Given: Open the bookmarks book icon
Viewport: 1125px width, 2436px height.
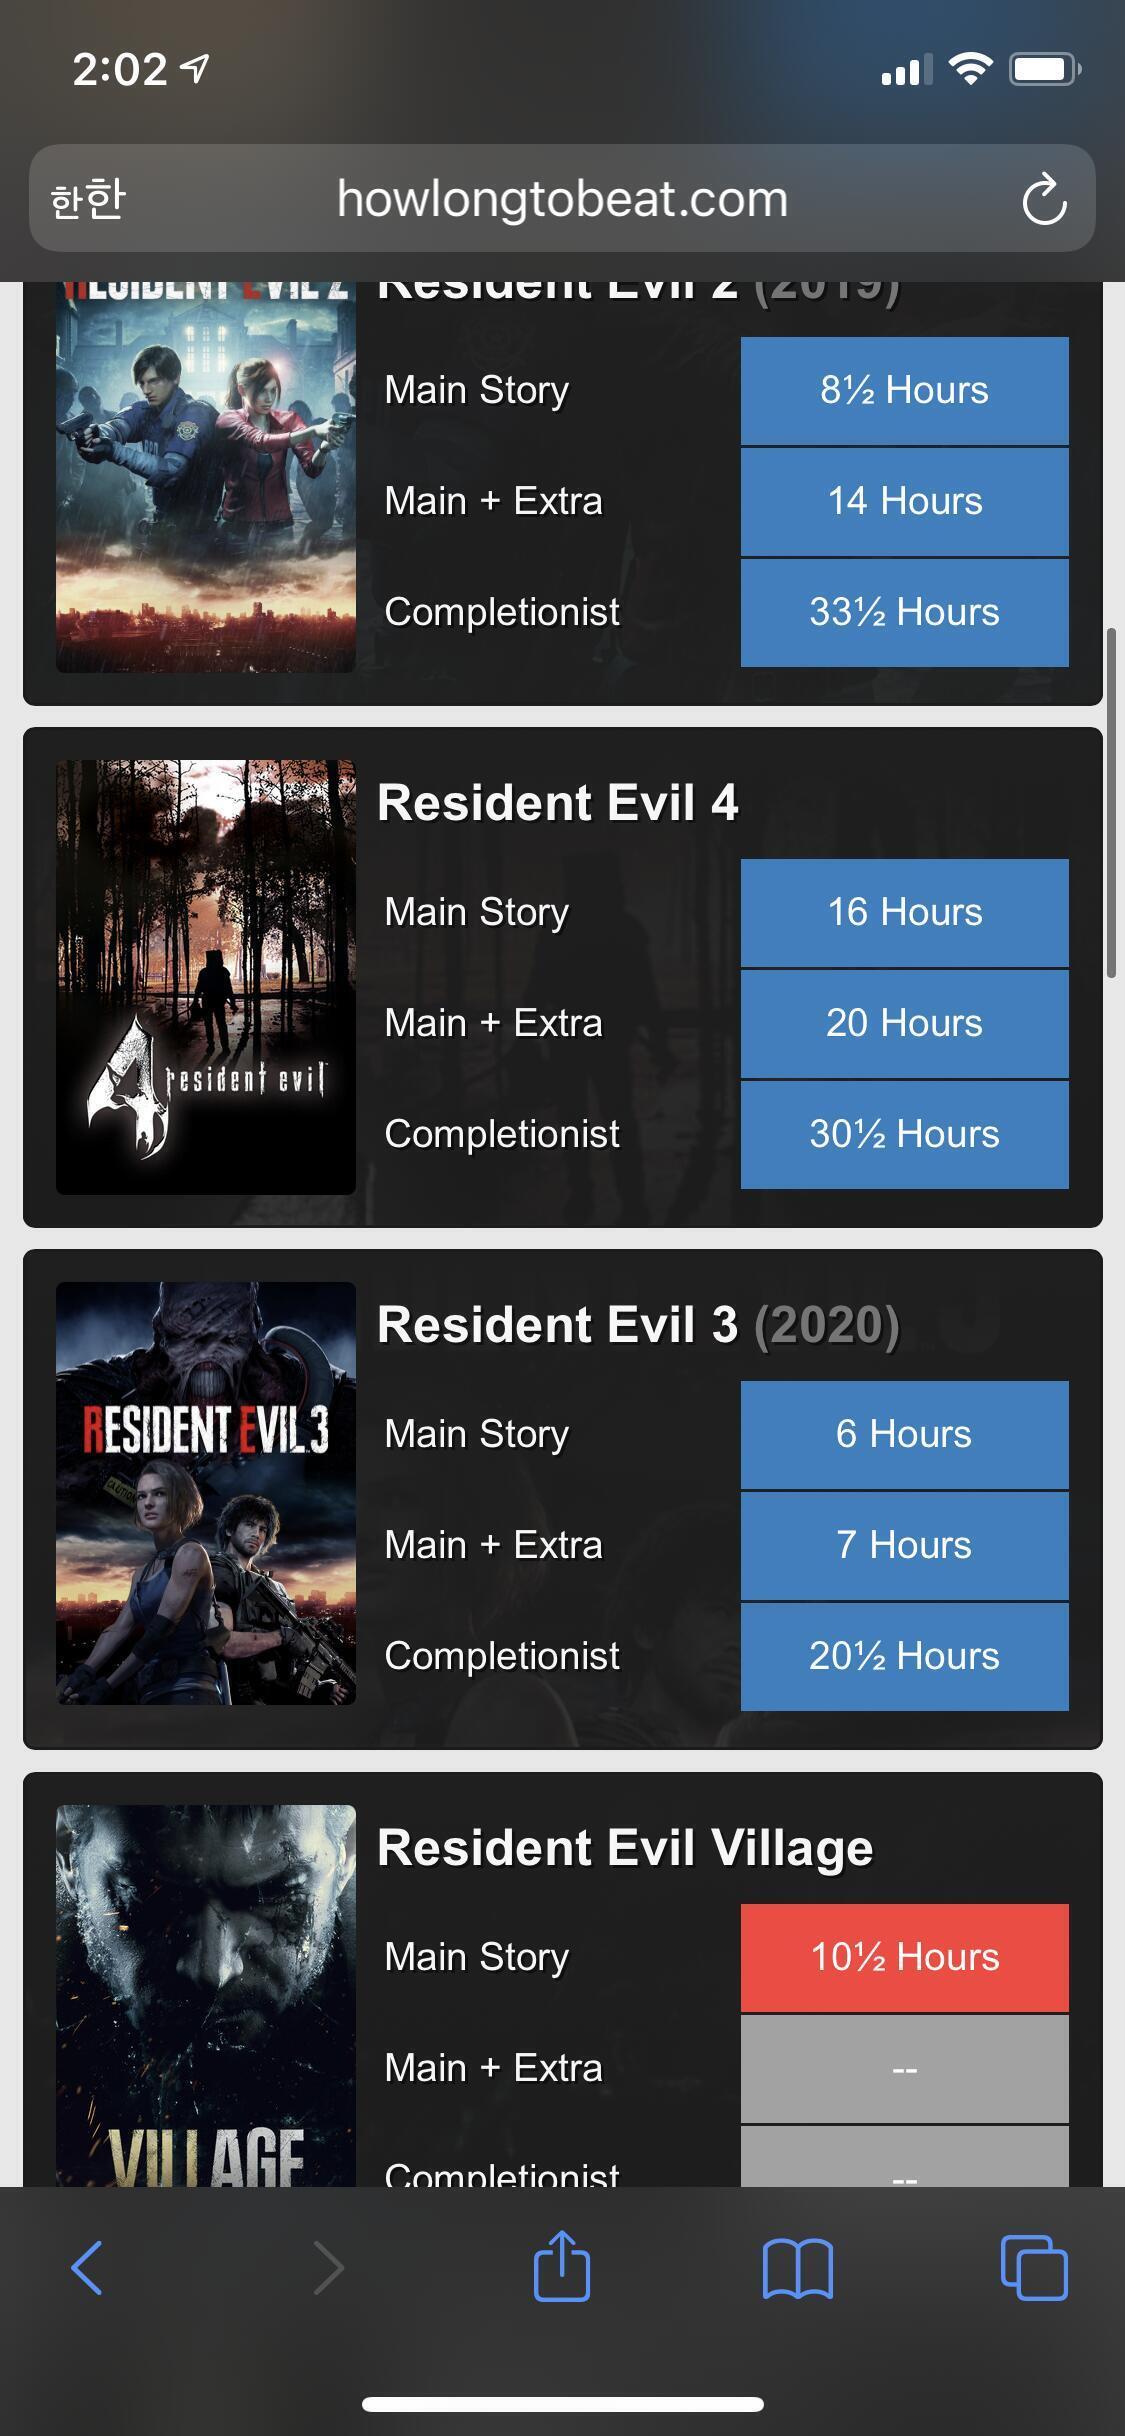Looking at the screenshot, I should (x=797, y=2268).
